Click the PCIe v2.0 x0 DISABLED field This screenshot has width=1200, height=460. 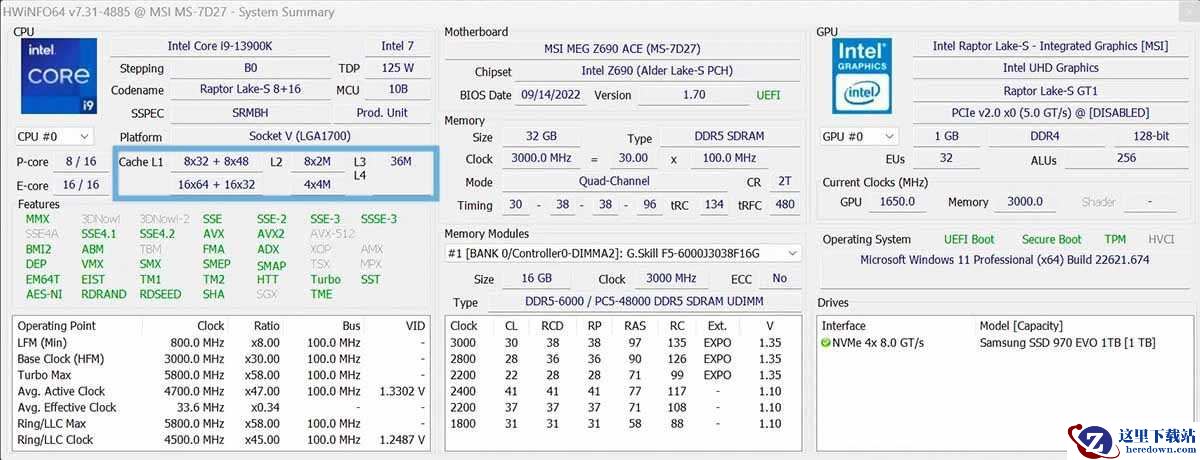pos(1050,113)
